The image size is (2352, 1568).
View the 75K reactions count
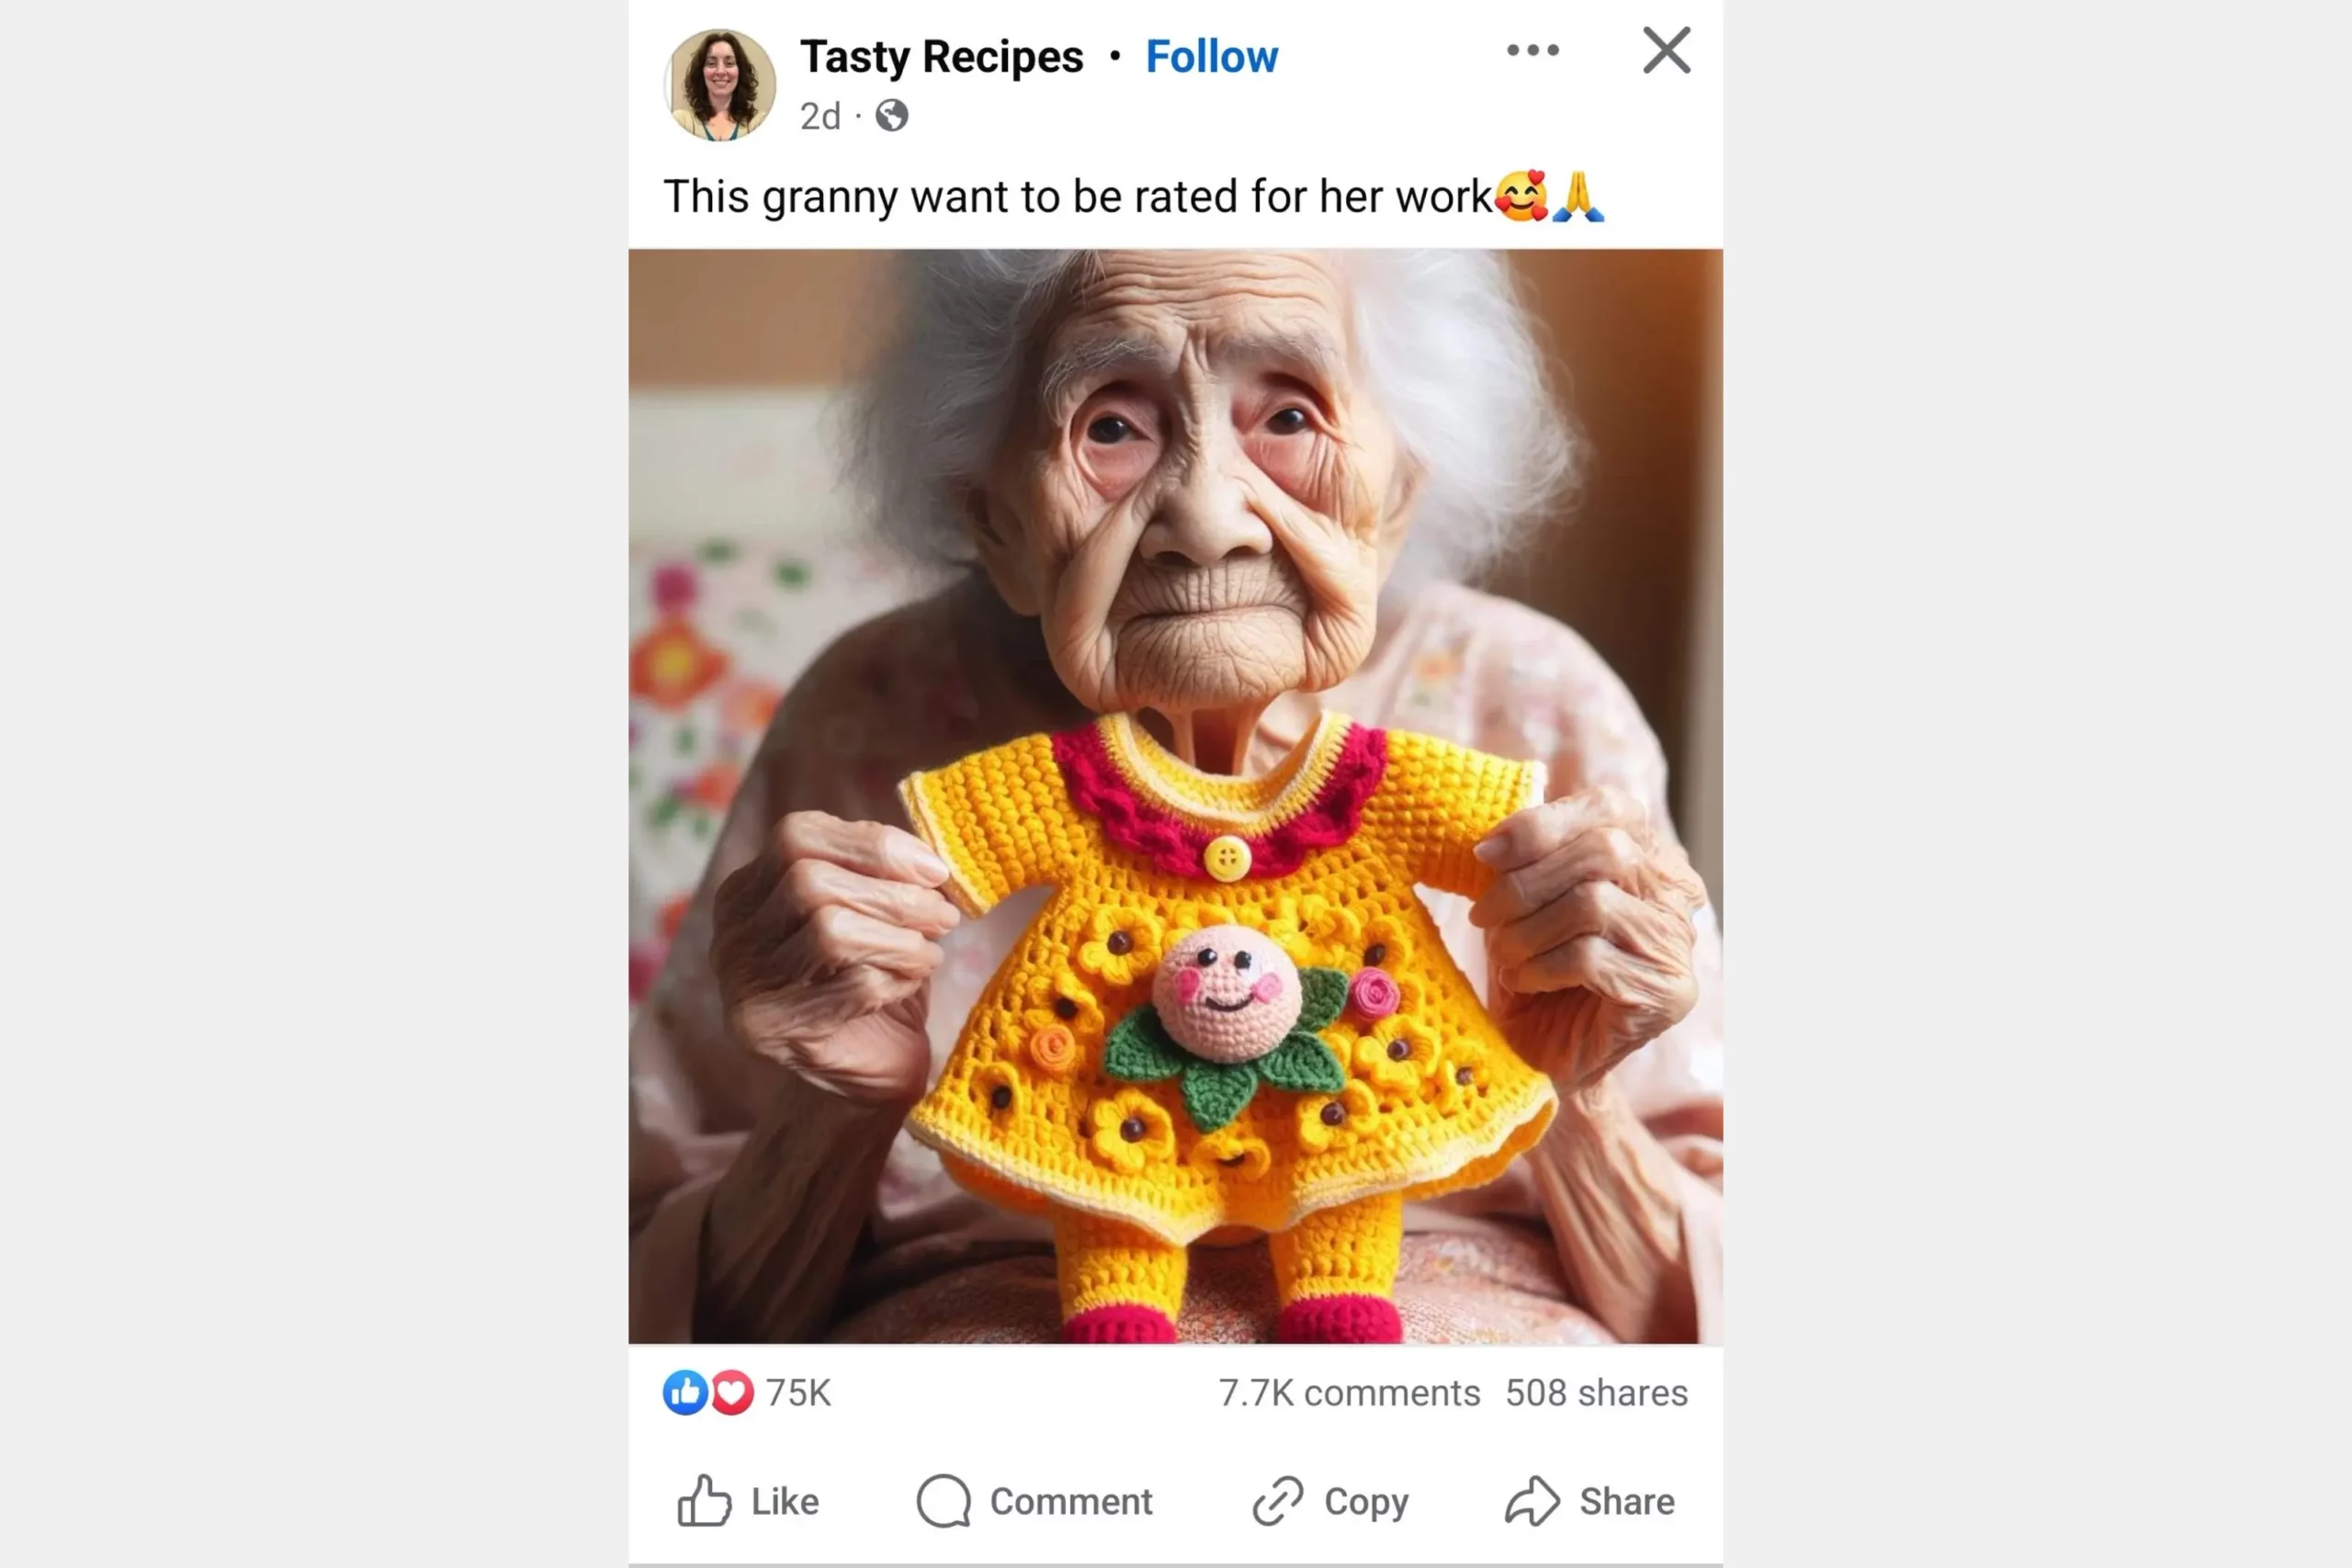(798, 1392)
